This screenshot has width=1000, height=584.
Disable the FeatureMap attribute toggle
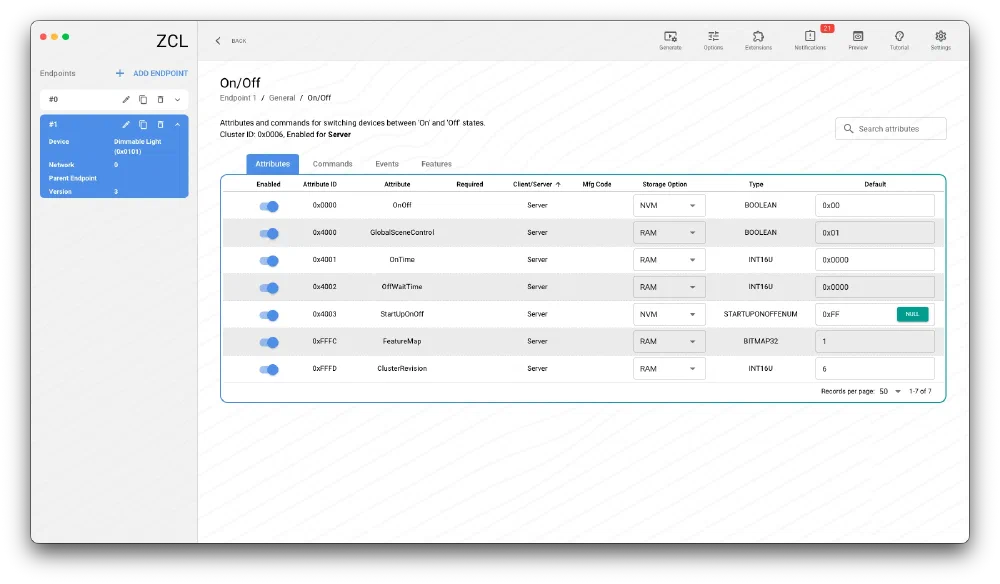[268, 341]
